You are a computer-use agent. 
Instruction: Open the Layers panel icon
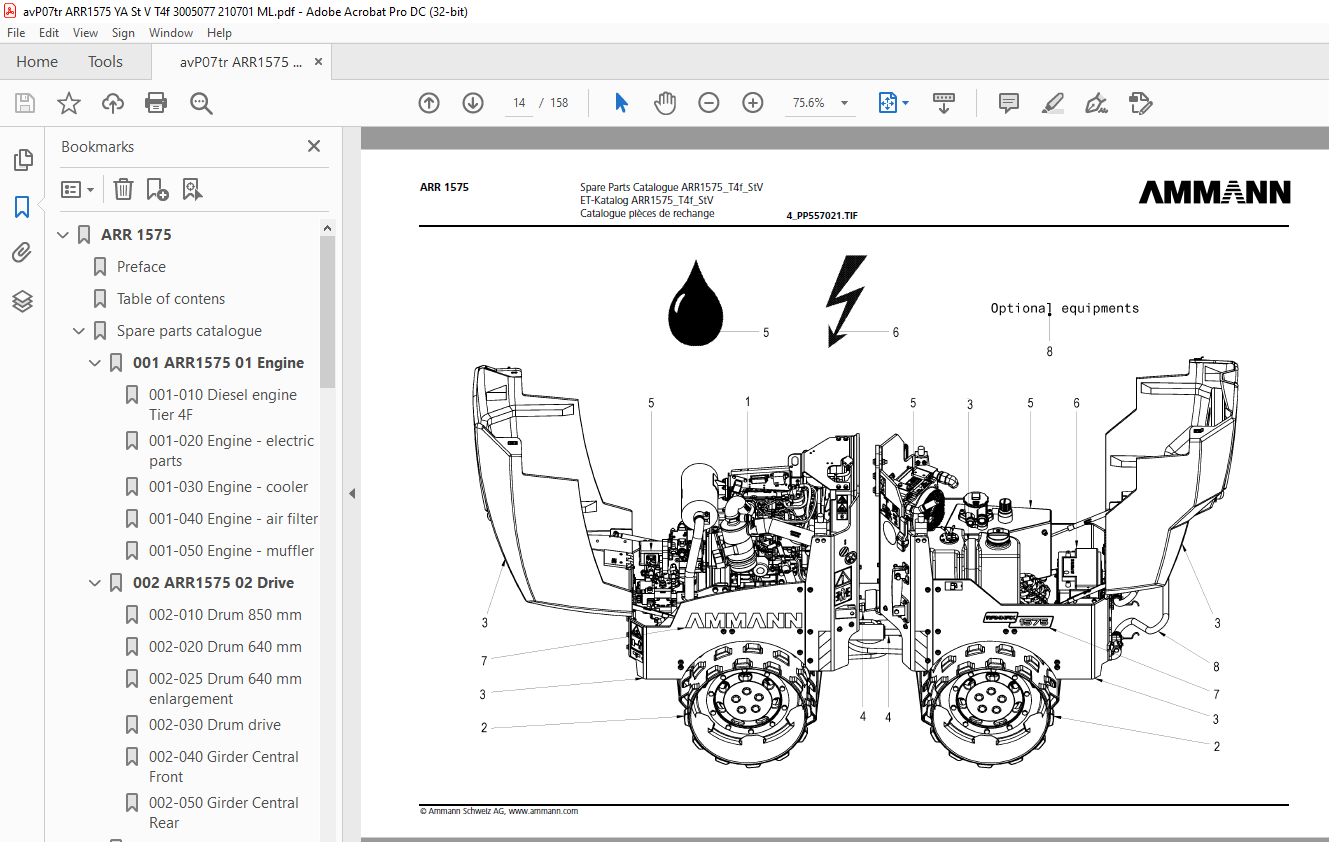22,301
